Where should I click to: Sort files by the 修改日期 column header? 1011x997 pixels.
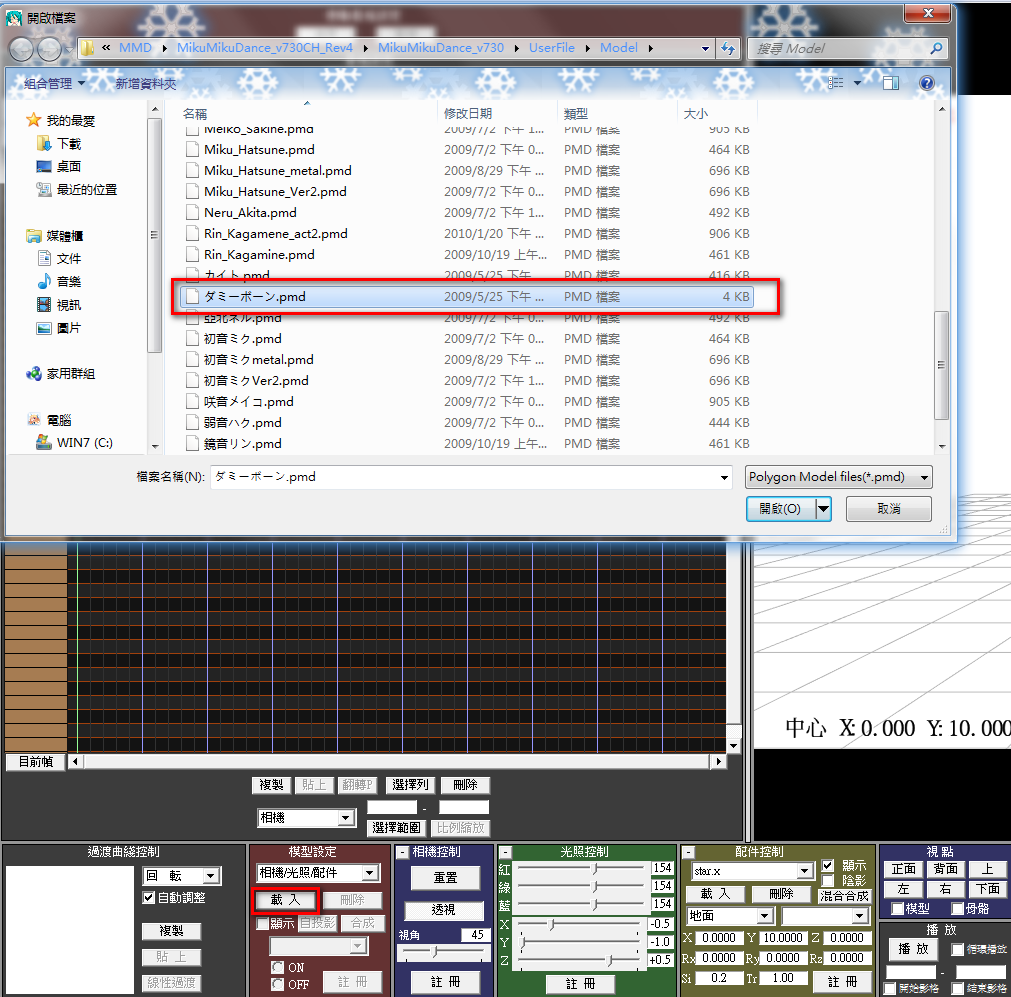pos(467,114)
